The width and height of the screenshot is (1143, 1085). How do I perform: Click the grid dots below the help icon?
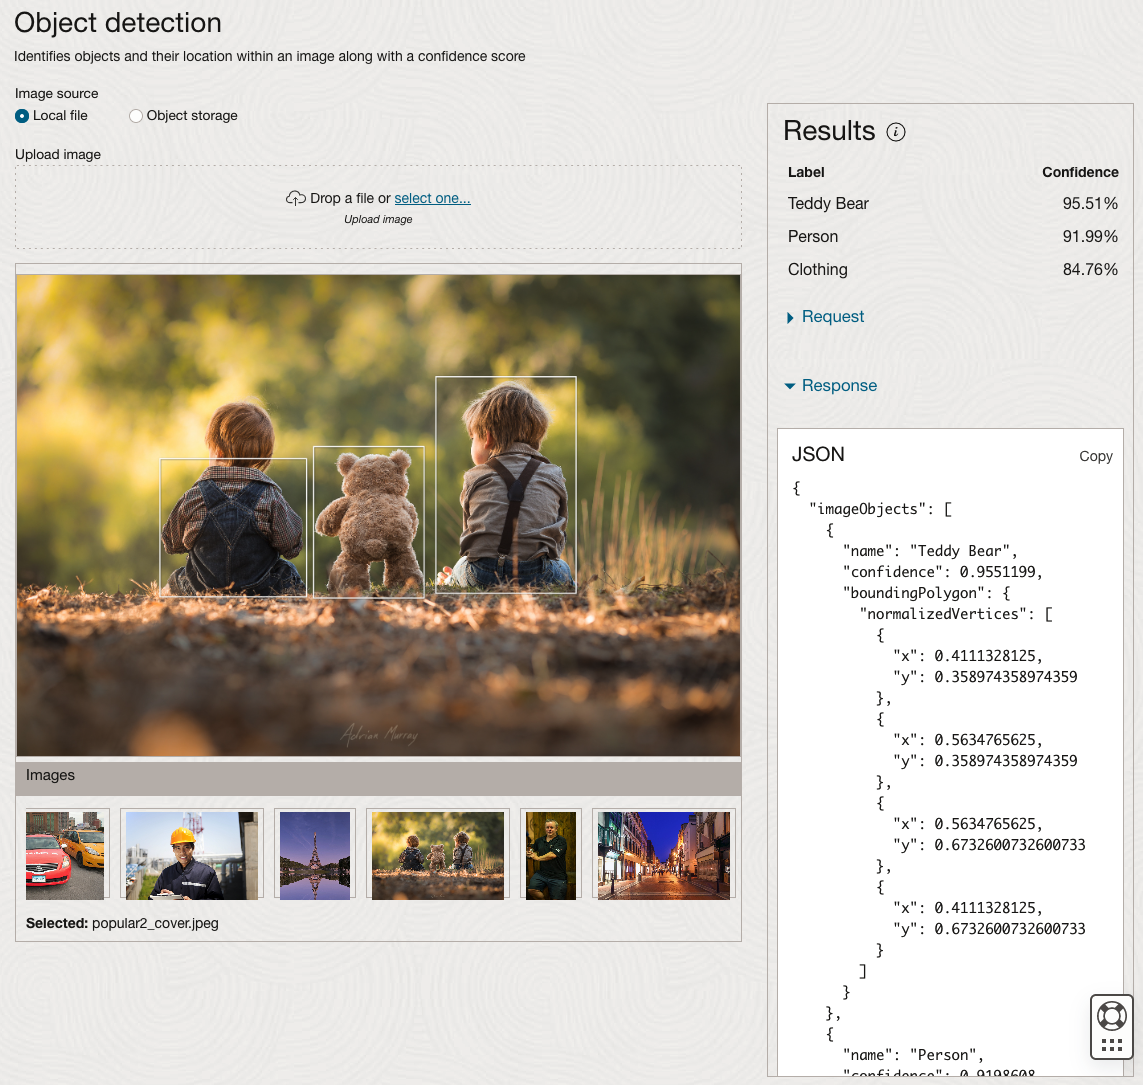(x=1111, y=1045)
